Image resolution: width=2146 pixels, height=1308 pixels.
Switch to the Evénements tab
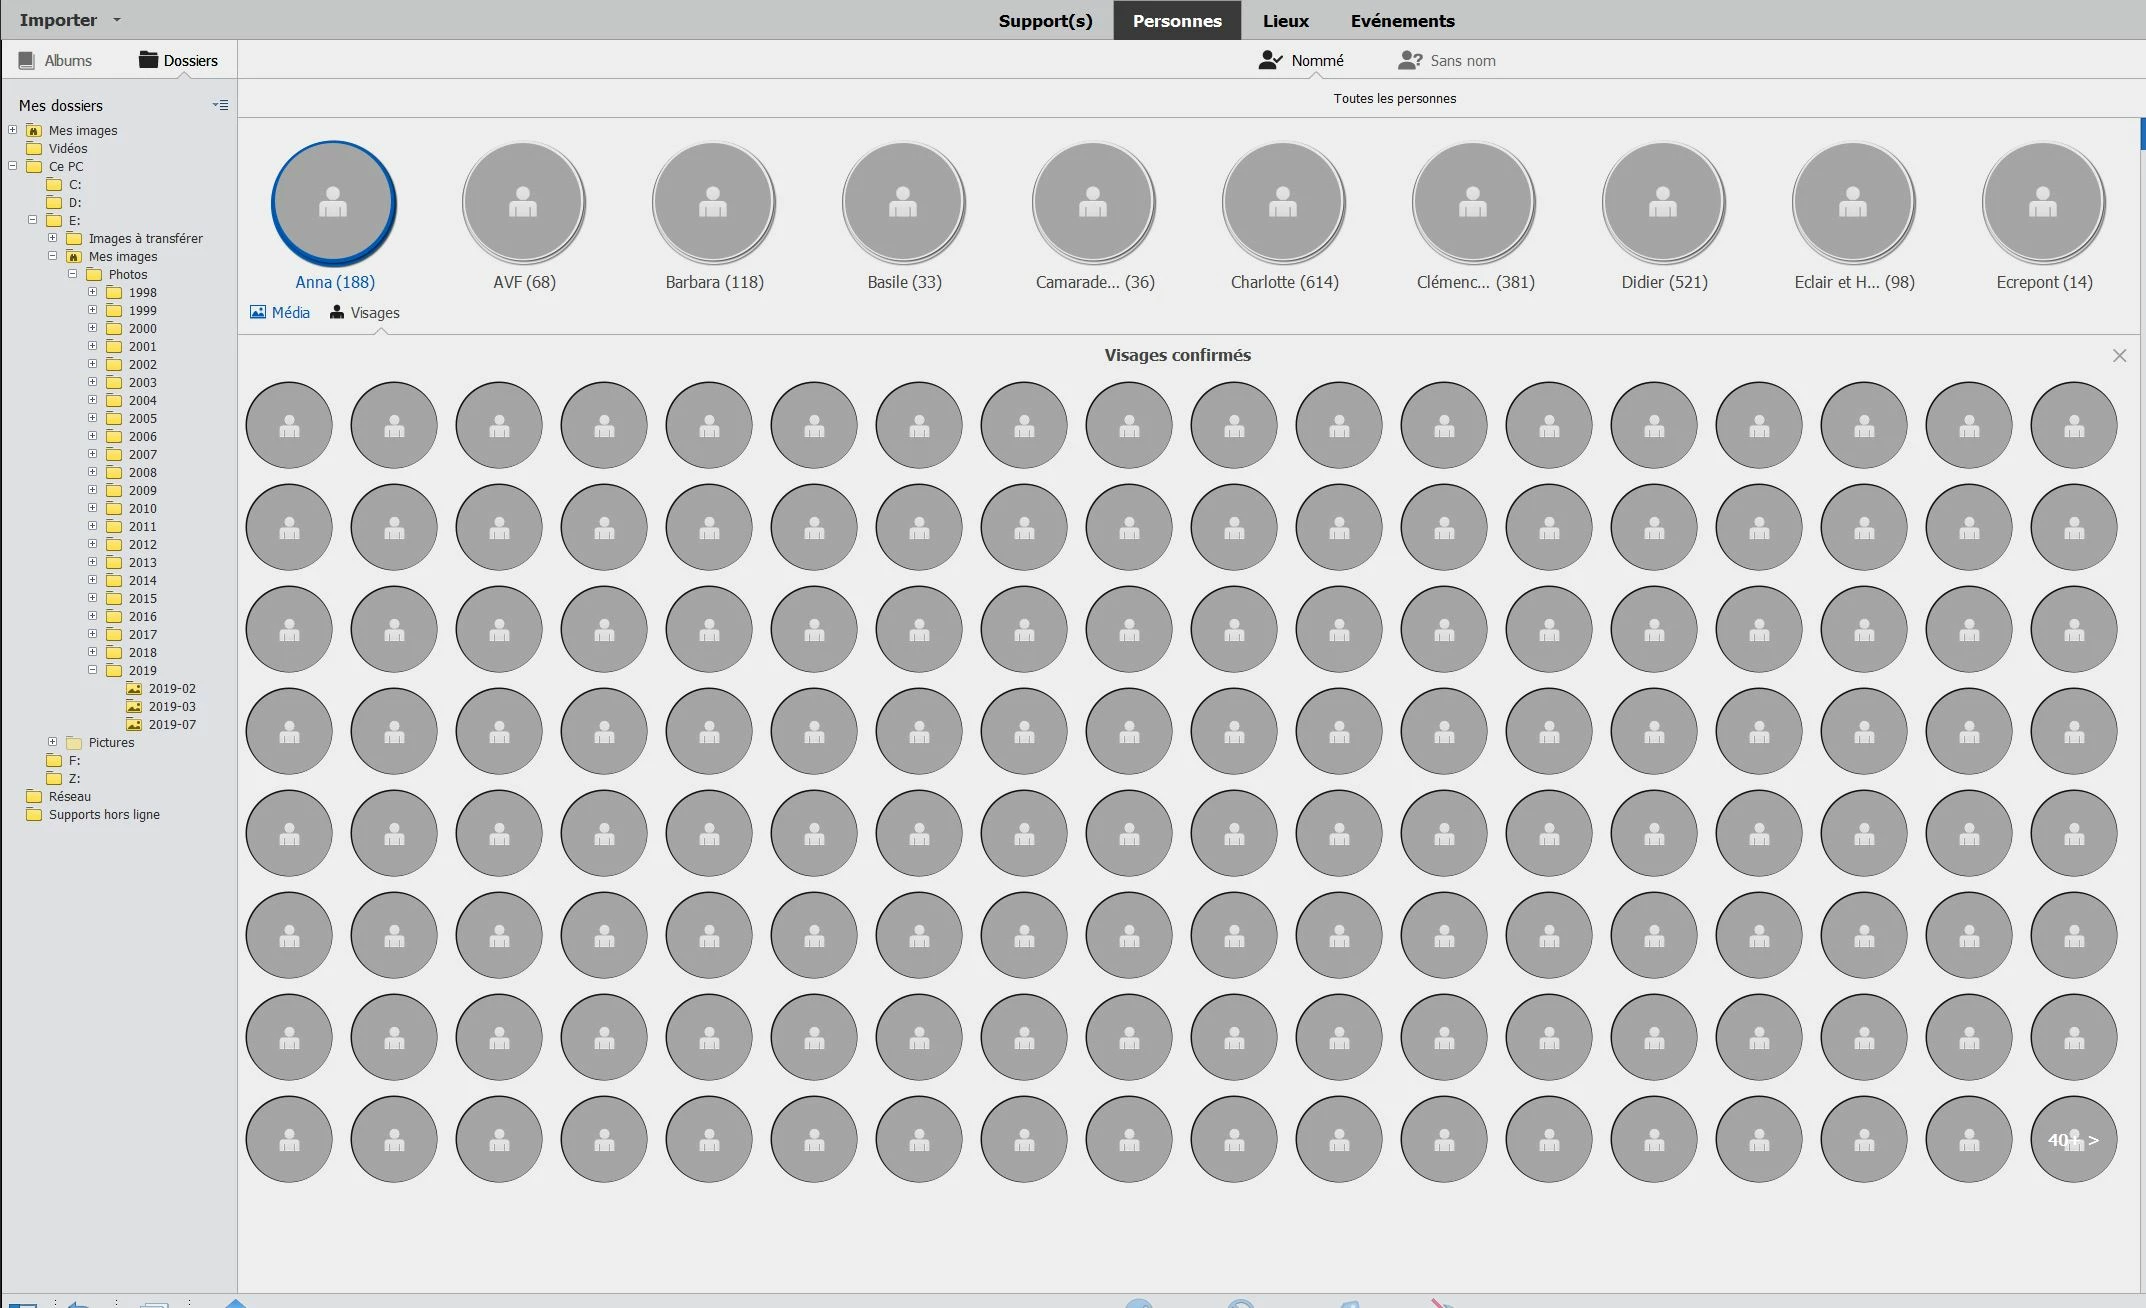pyautogui.click(x=1402, y=20)
